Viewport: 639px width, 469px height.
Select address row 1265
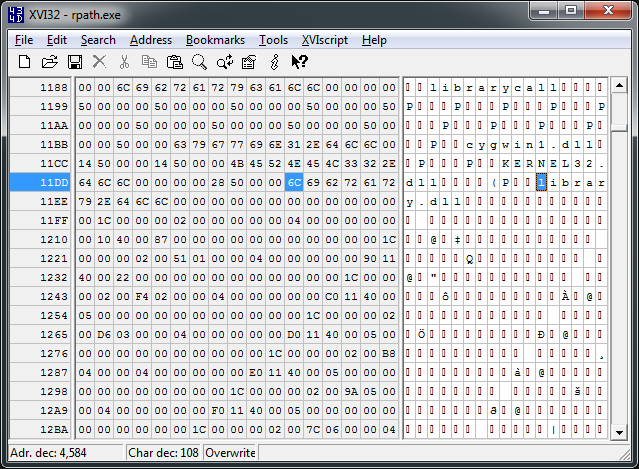point(40,335)
